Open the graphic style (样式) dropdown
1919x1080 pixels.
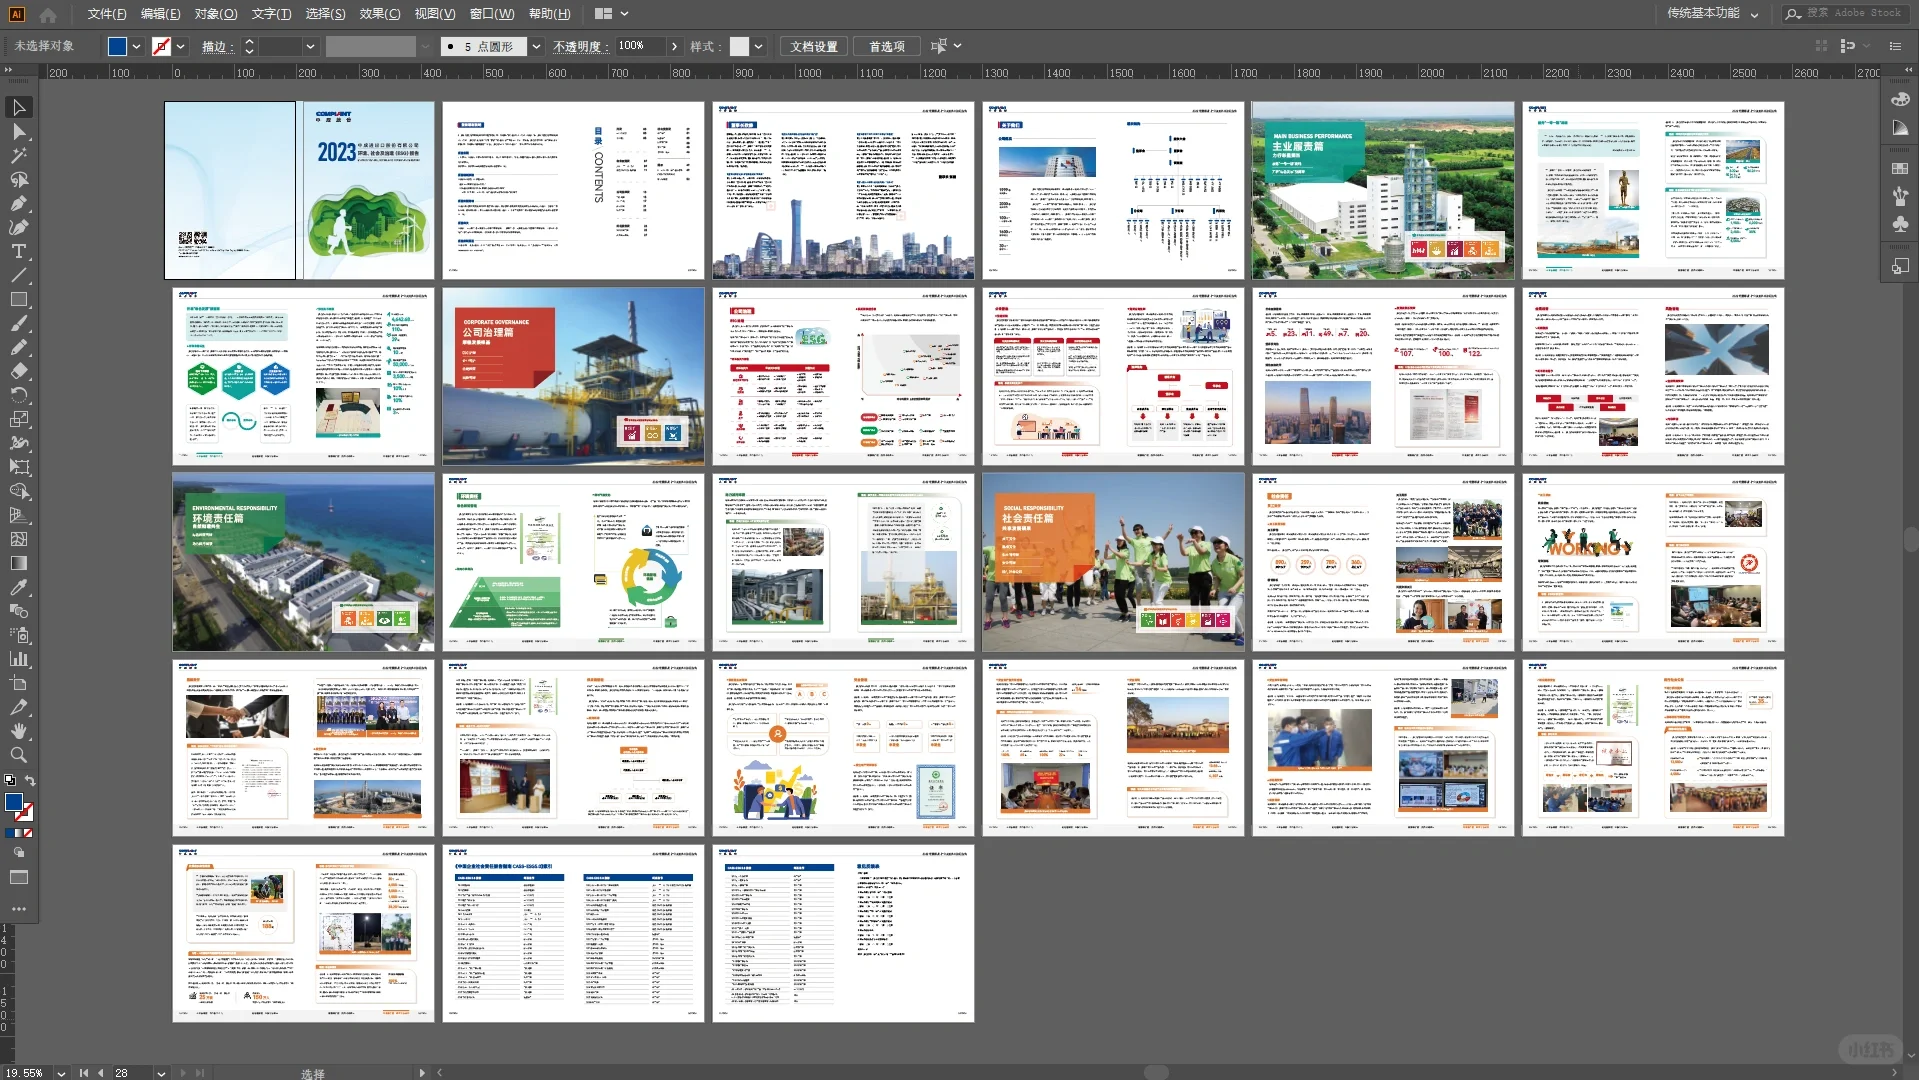coord(758,46)
